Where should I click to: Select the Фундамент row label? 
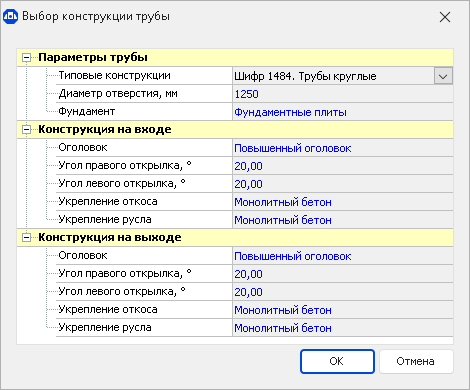coord(87,111)
